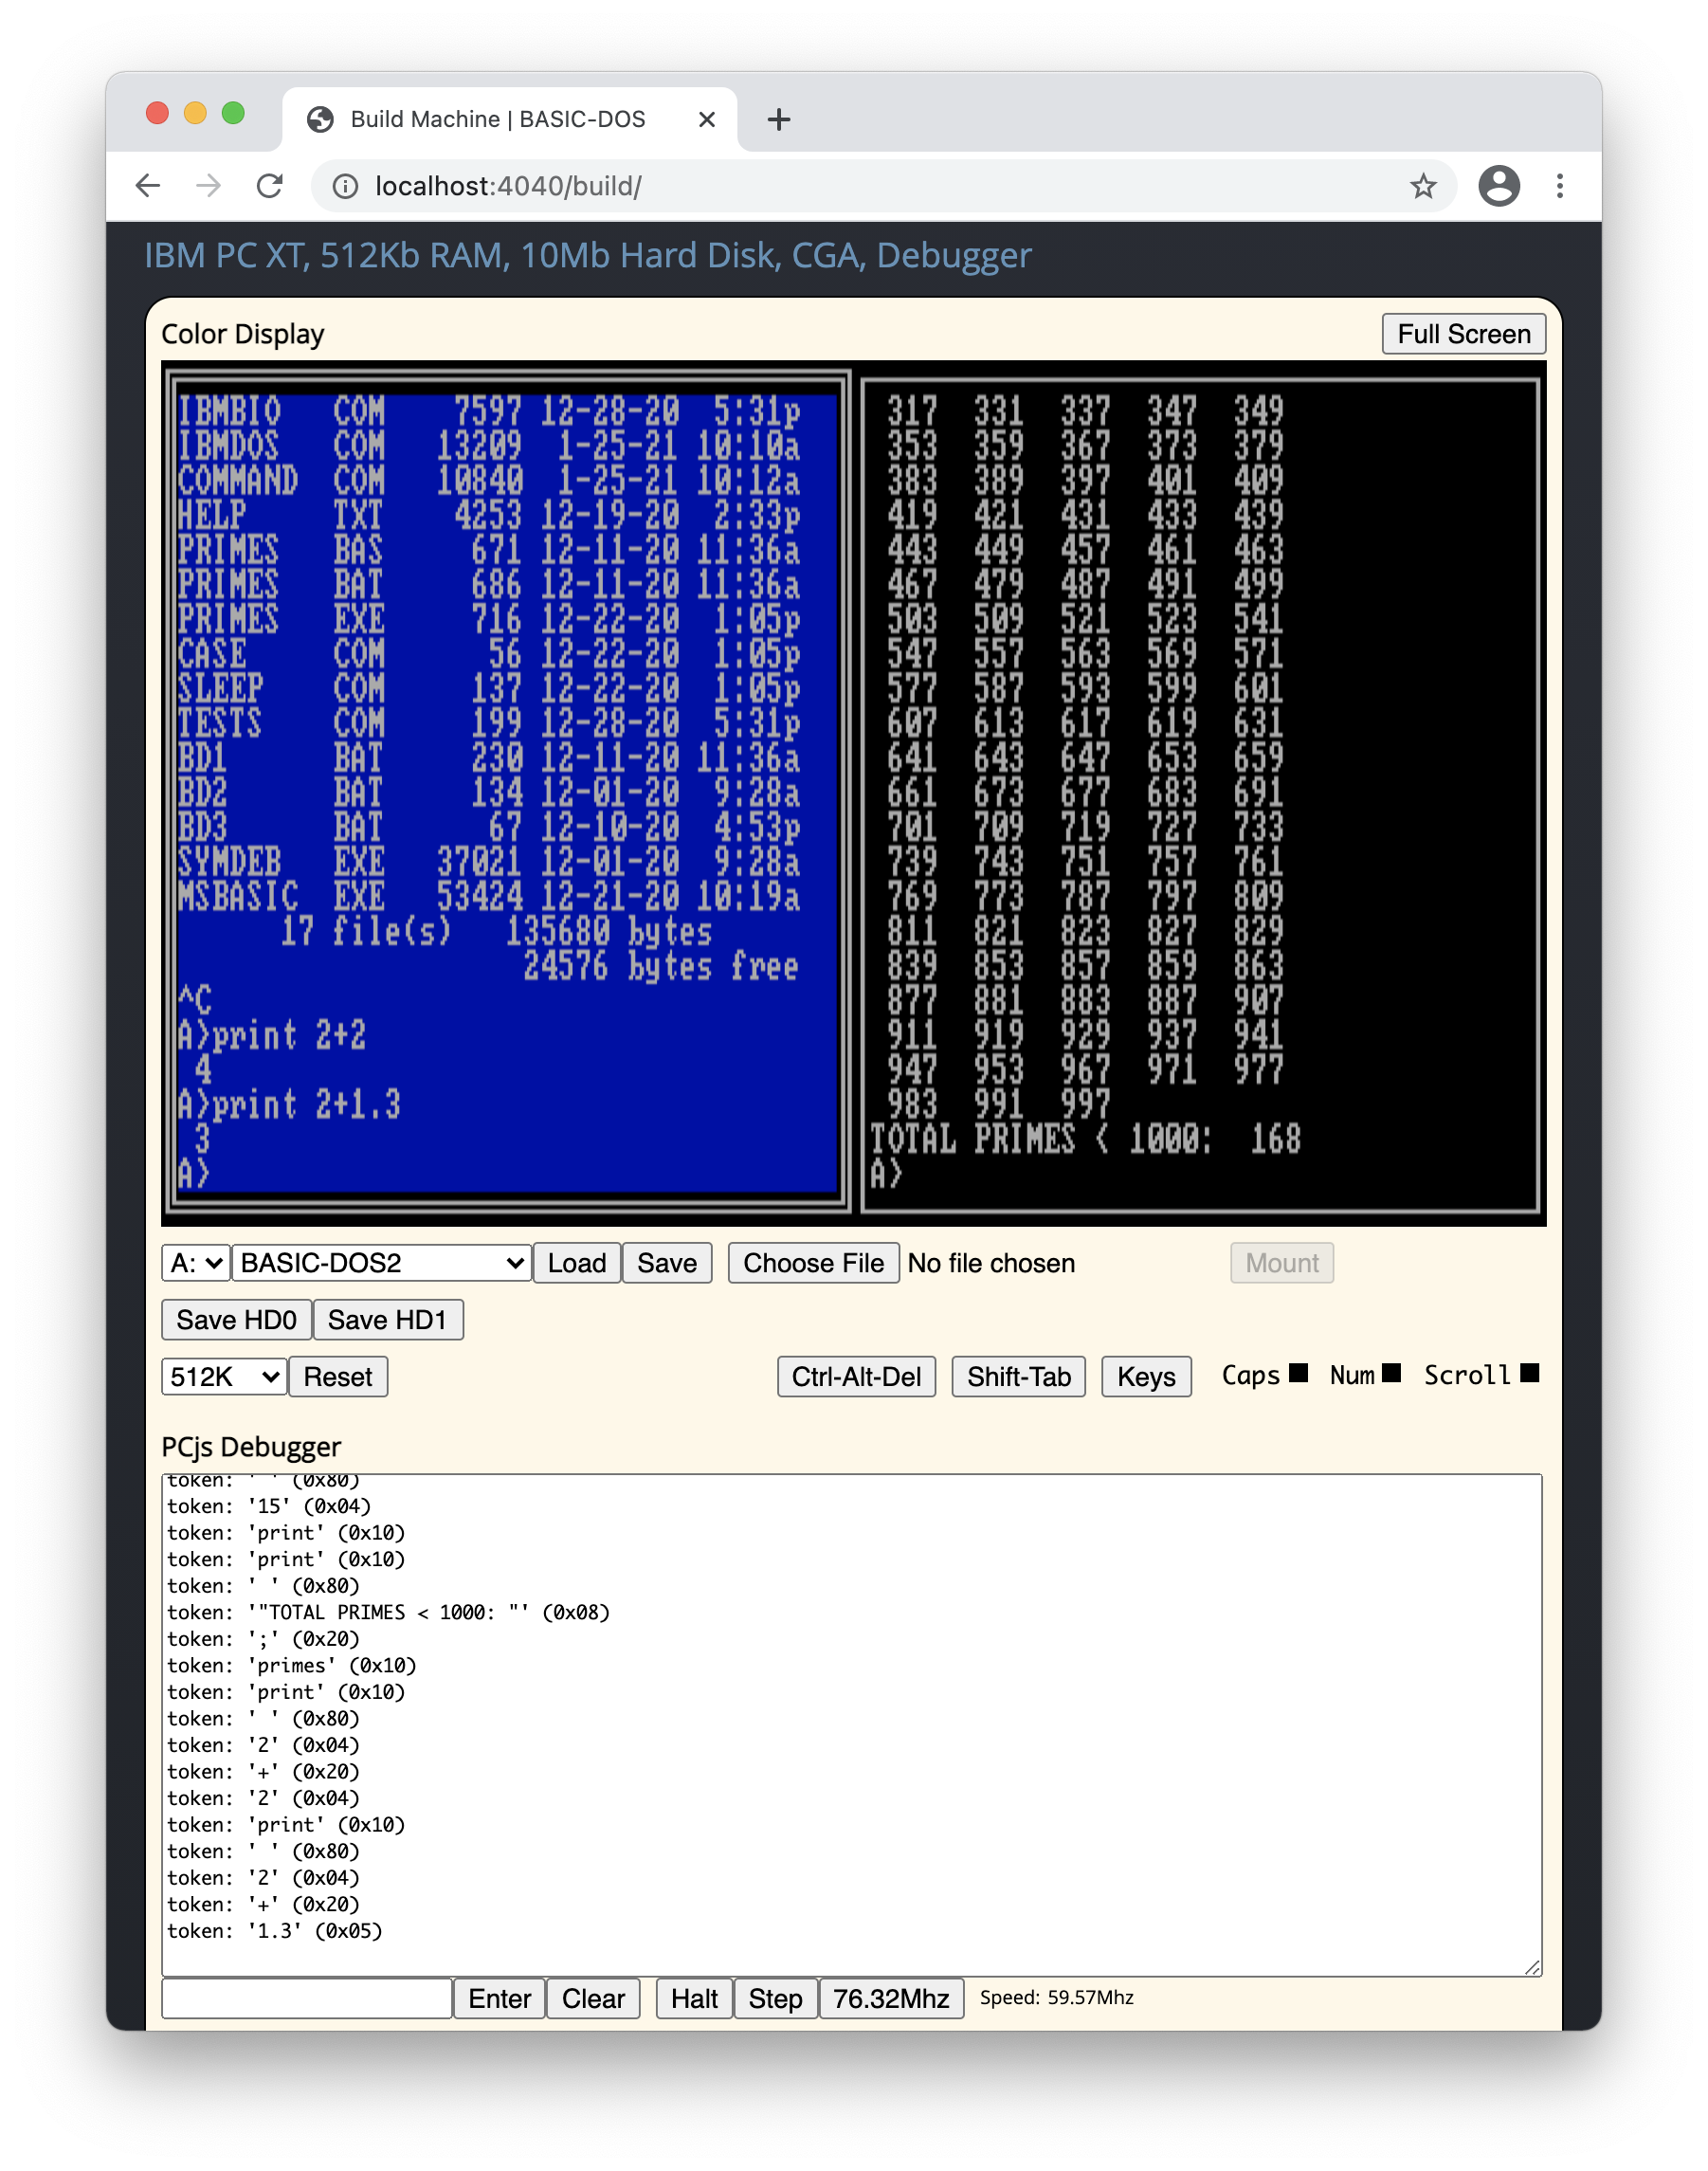Open a new tab with the plus icon

[779, 120]
